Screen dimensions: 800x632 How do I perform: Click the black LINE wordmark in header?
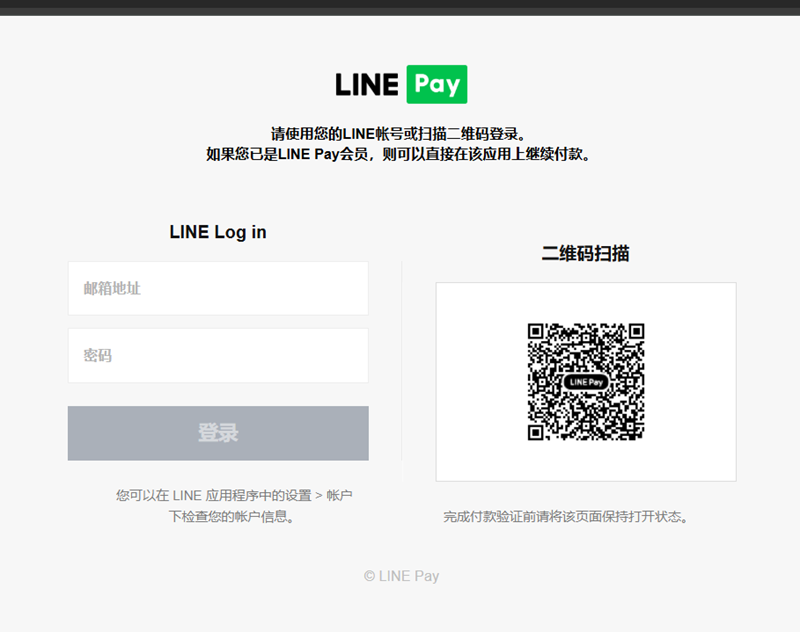[x=367, y=85]
